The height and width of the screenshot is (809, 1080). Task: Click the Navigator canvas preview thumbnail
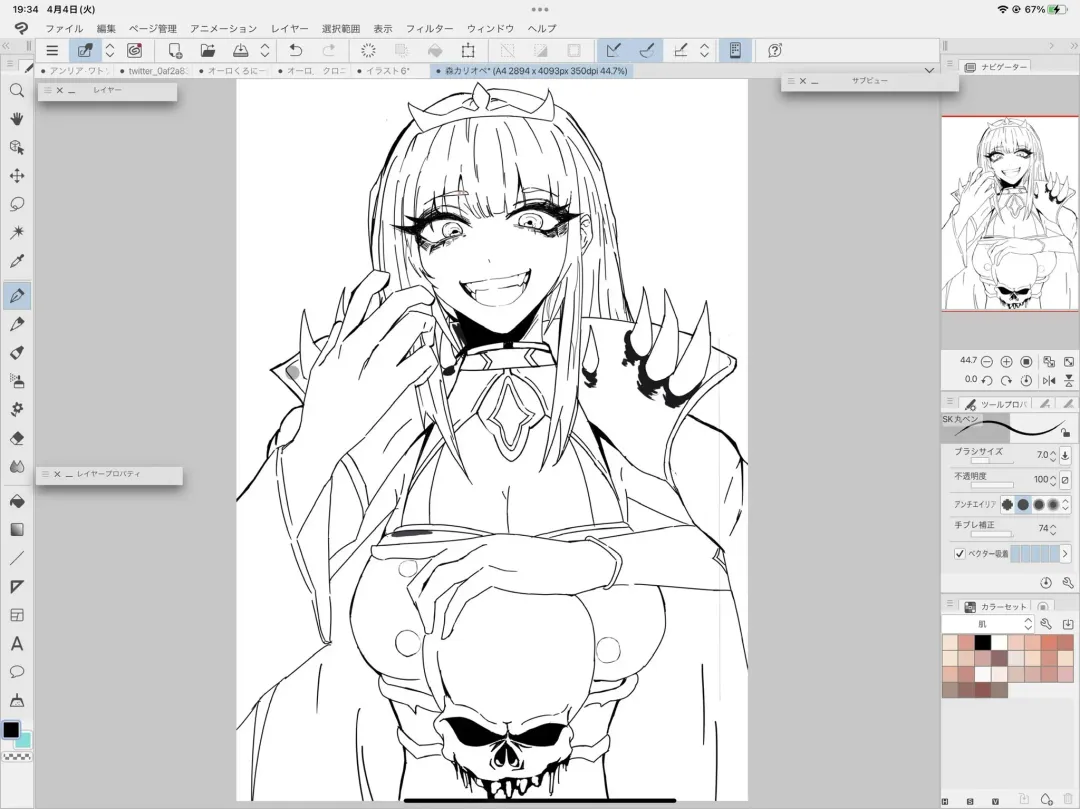coord(1009,213)
